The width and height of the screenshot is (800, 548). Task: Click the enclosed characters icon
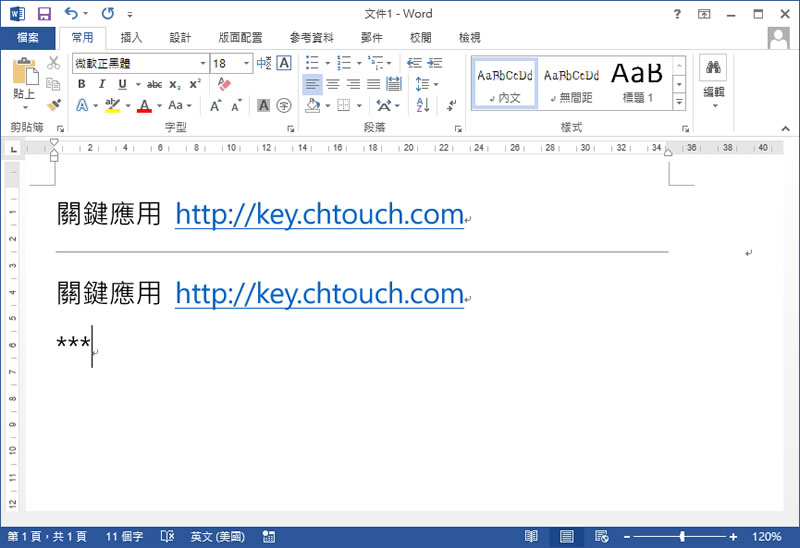pyautogui.click(x=284, y=106)
